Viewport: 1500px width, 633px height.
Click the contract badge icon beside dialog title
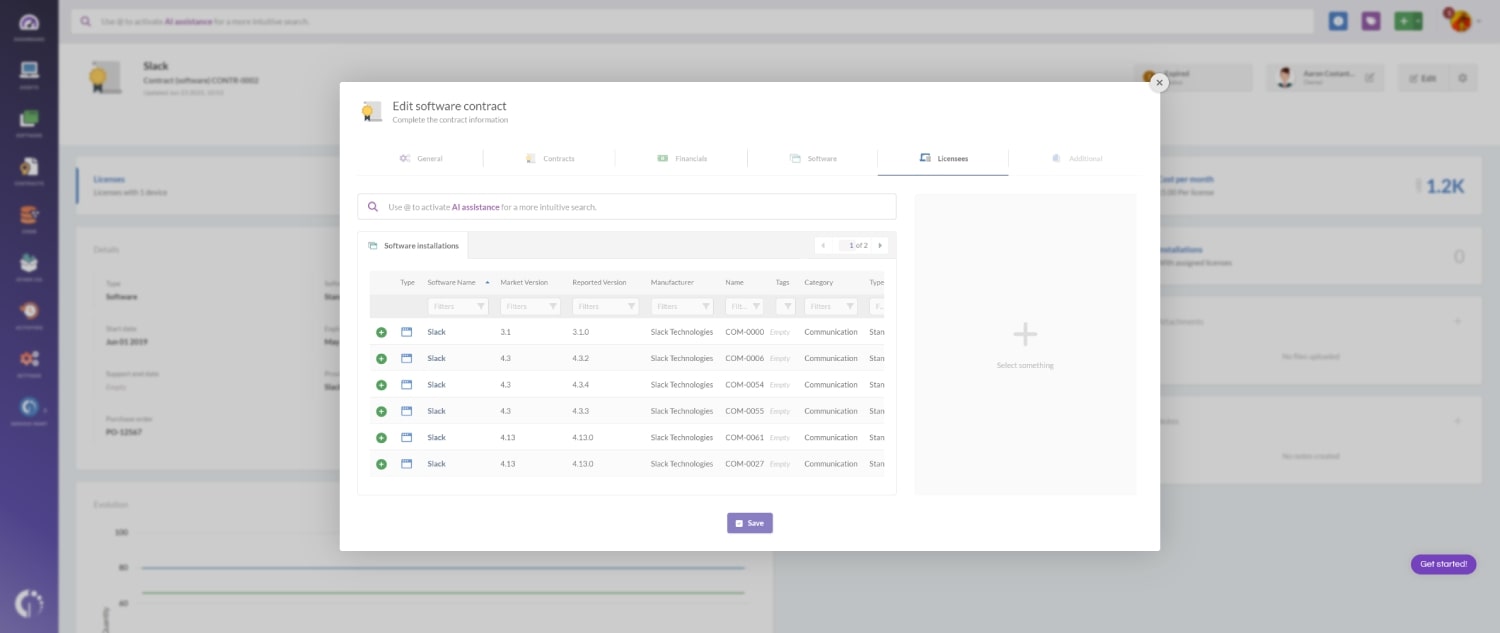coord(371,112)
